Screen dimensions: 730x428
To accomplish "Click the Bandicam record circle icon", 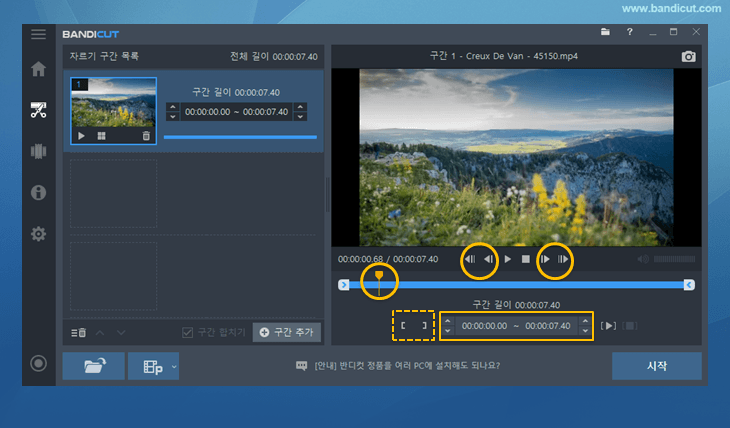I will pyautogui.click(x=38, y=363).
